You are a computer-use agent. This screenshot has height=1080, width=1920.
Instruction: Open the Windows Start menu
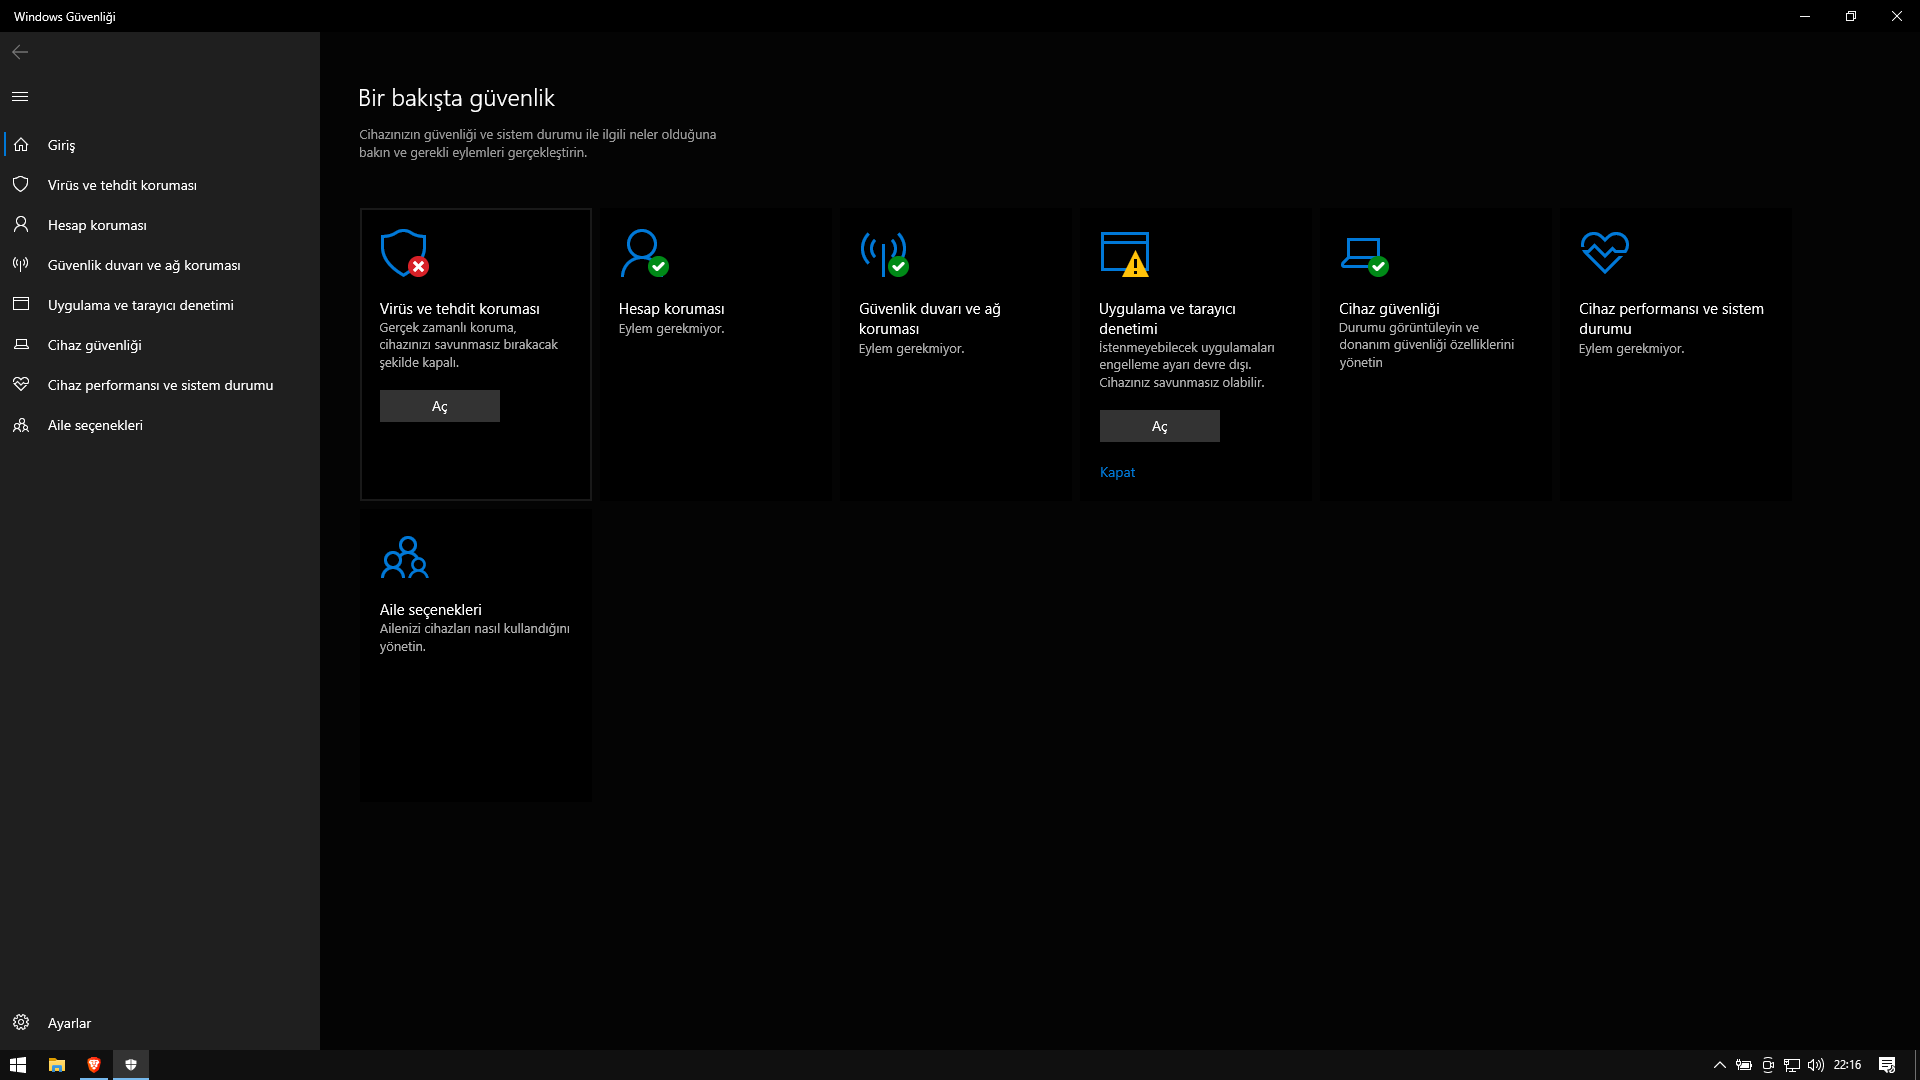18,1065
